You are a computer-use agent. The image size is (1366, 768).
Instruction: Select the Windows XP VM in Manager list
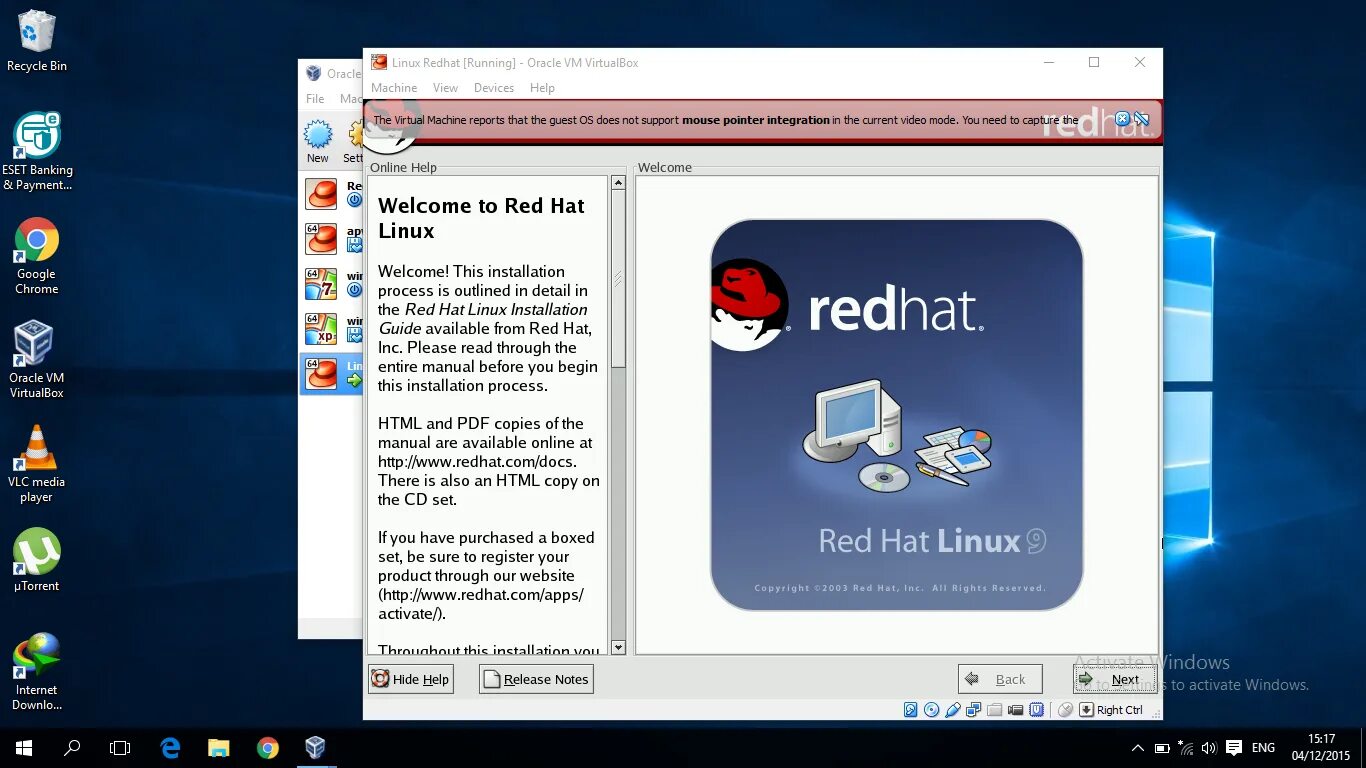[332, 329]
